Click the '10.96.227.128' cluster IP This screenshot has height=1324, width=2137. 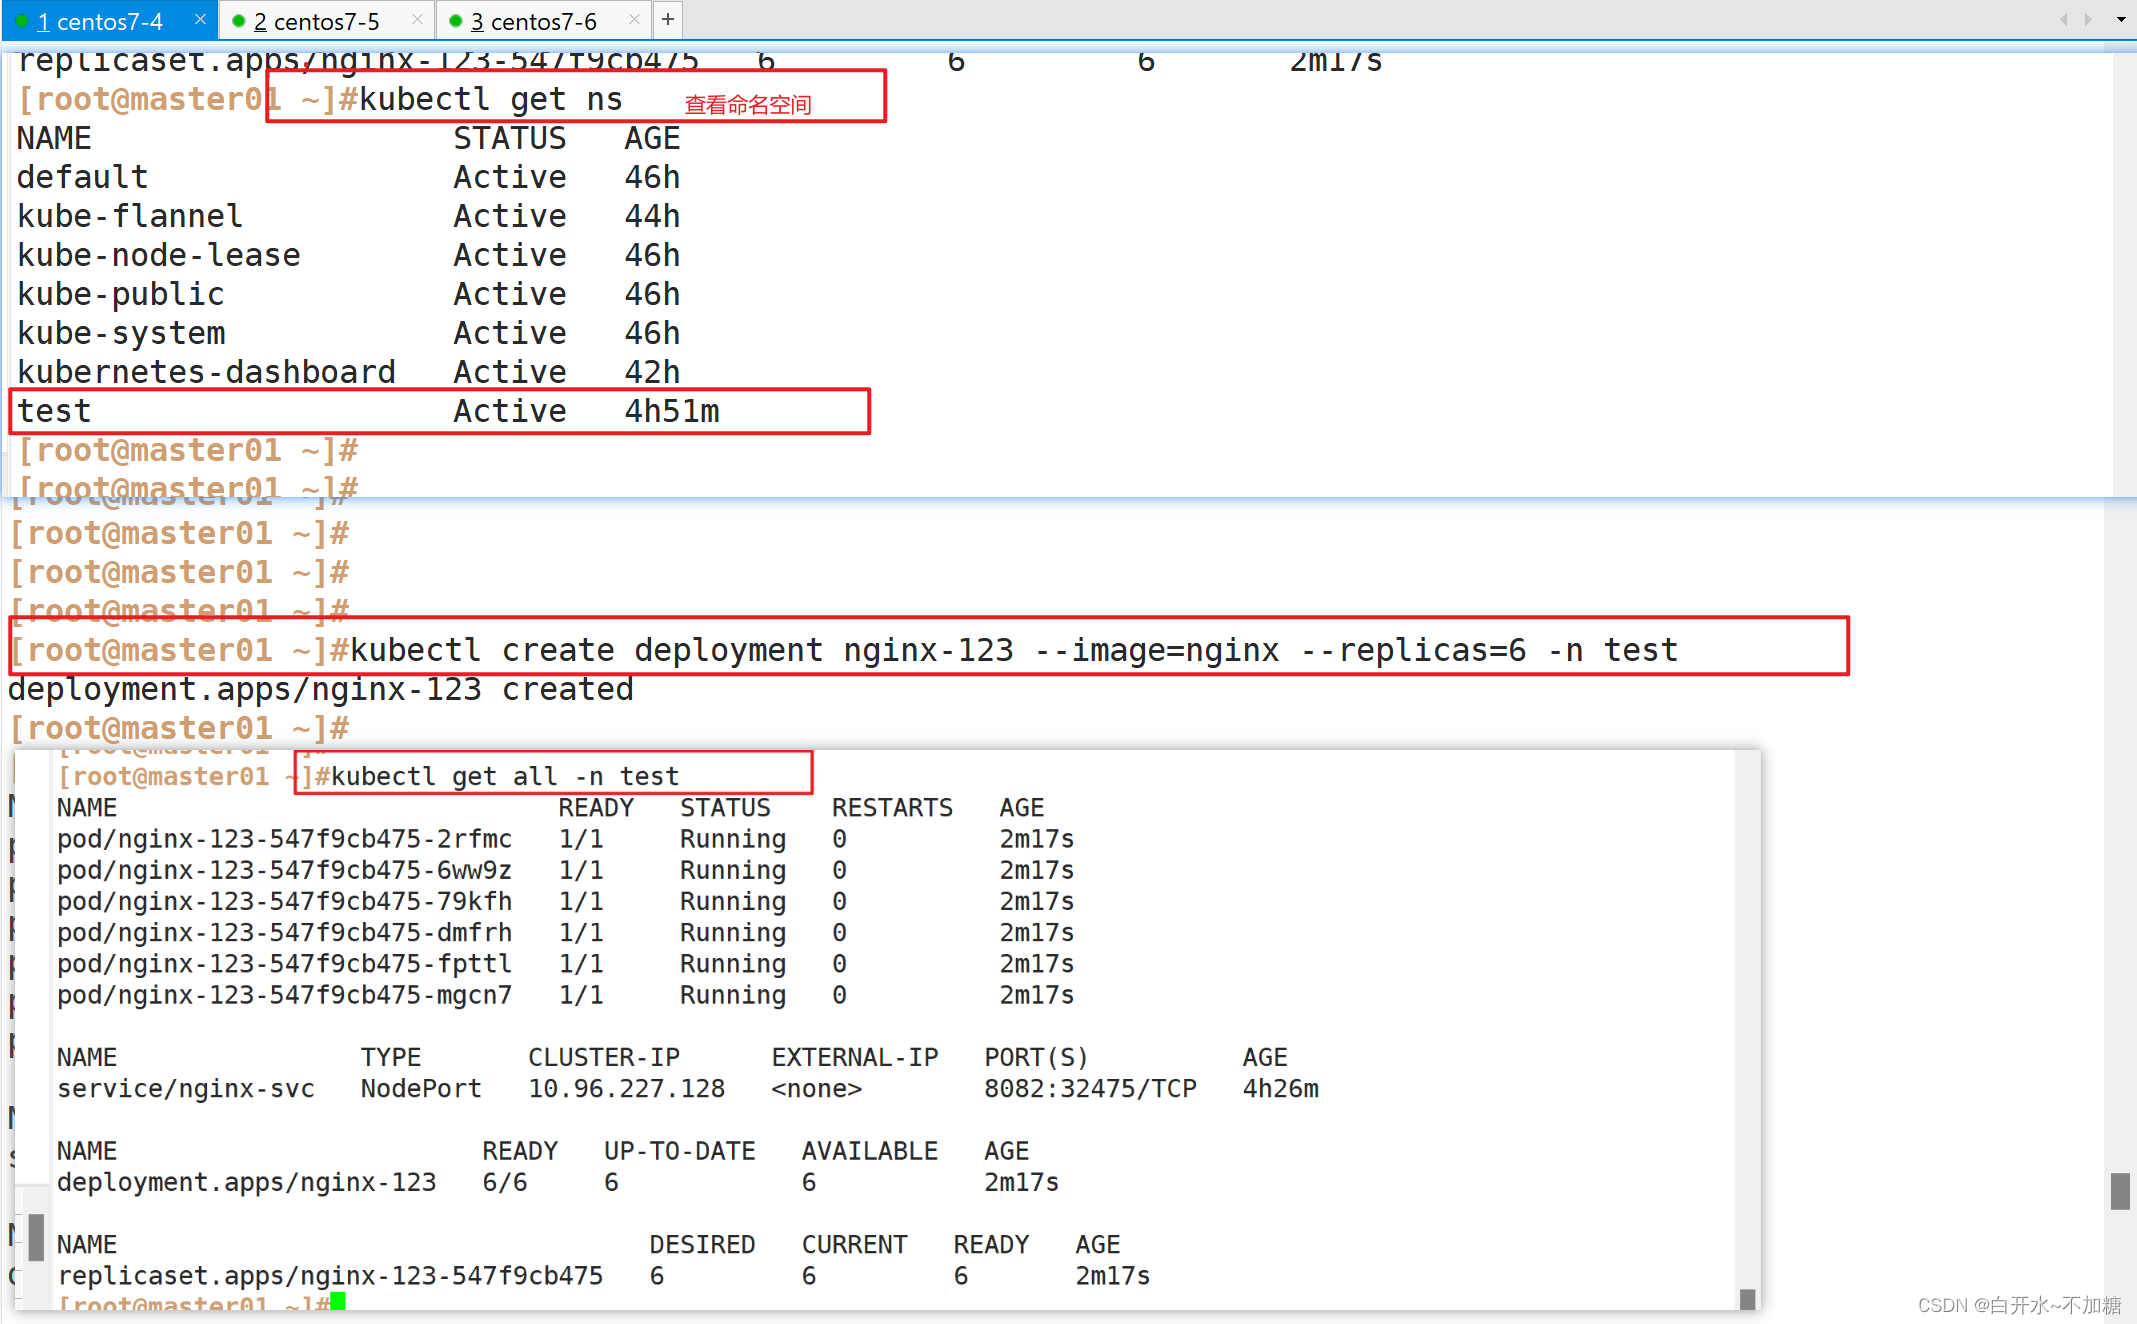(x=626, y=1089)
